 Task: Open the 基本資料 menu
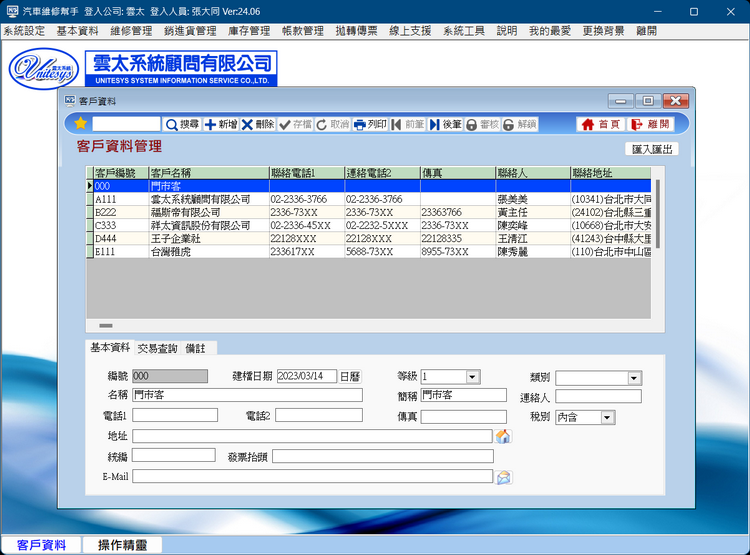coord(77,31)
